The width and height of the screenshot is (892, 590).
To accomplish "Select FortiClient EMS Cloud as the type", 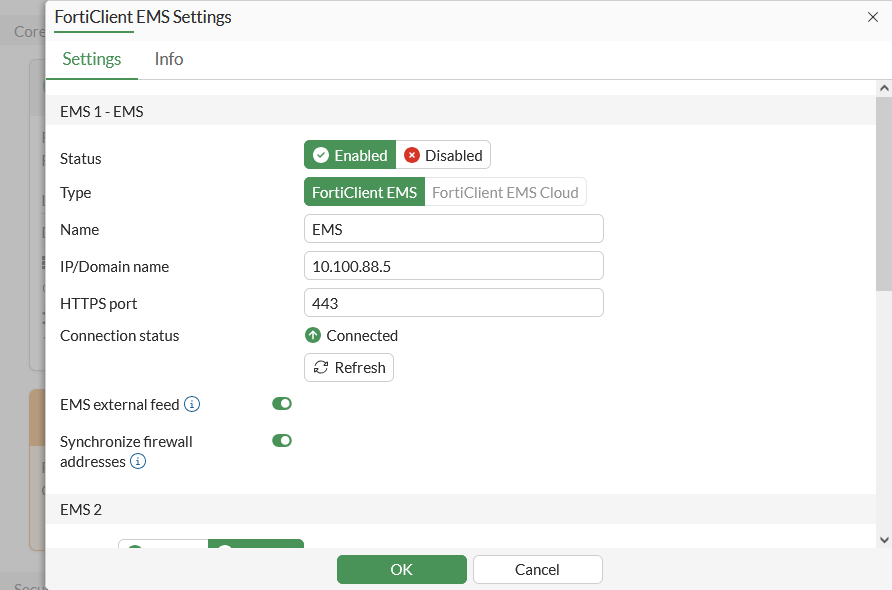I will (505, 191).
